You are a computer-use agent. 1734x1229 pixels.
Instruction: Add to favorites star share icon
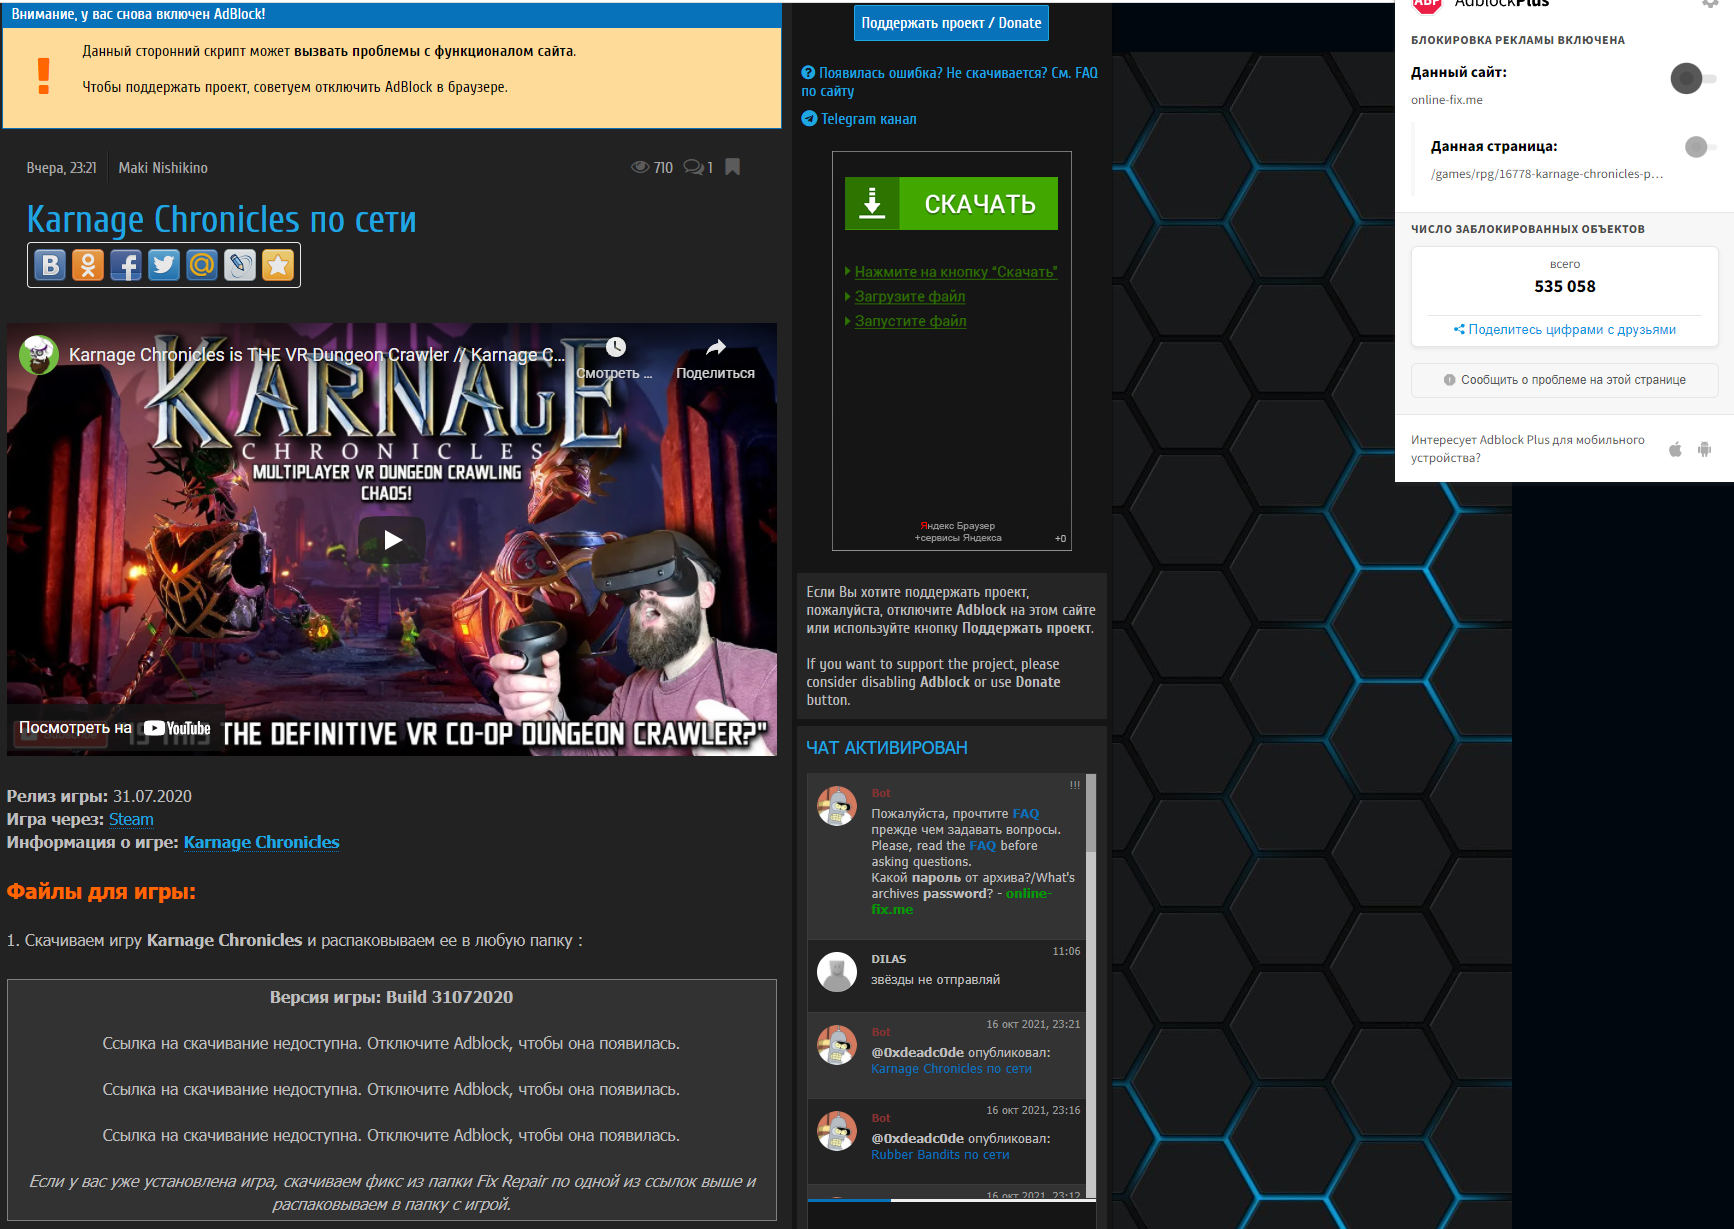click(278, 265)
